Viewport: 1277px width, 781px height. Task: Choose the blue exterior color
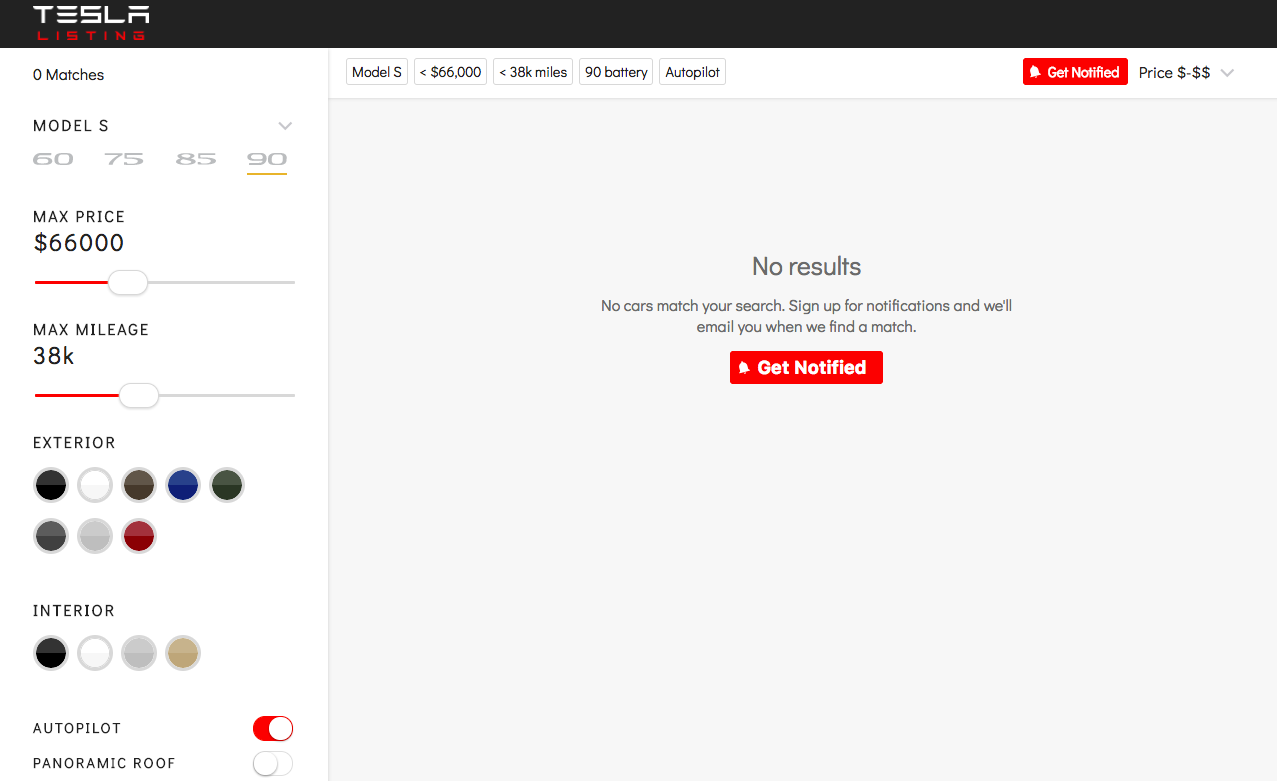tap(183, 485)
